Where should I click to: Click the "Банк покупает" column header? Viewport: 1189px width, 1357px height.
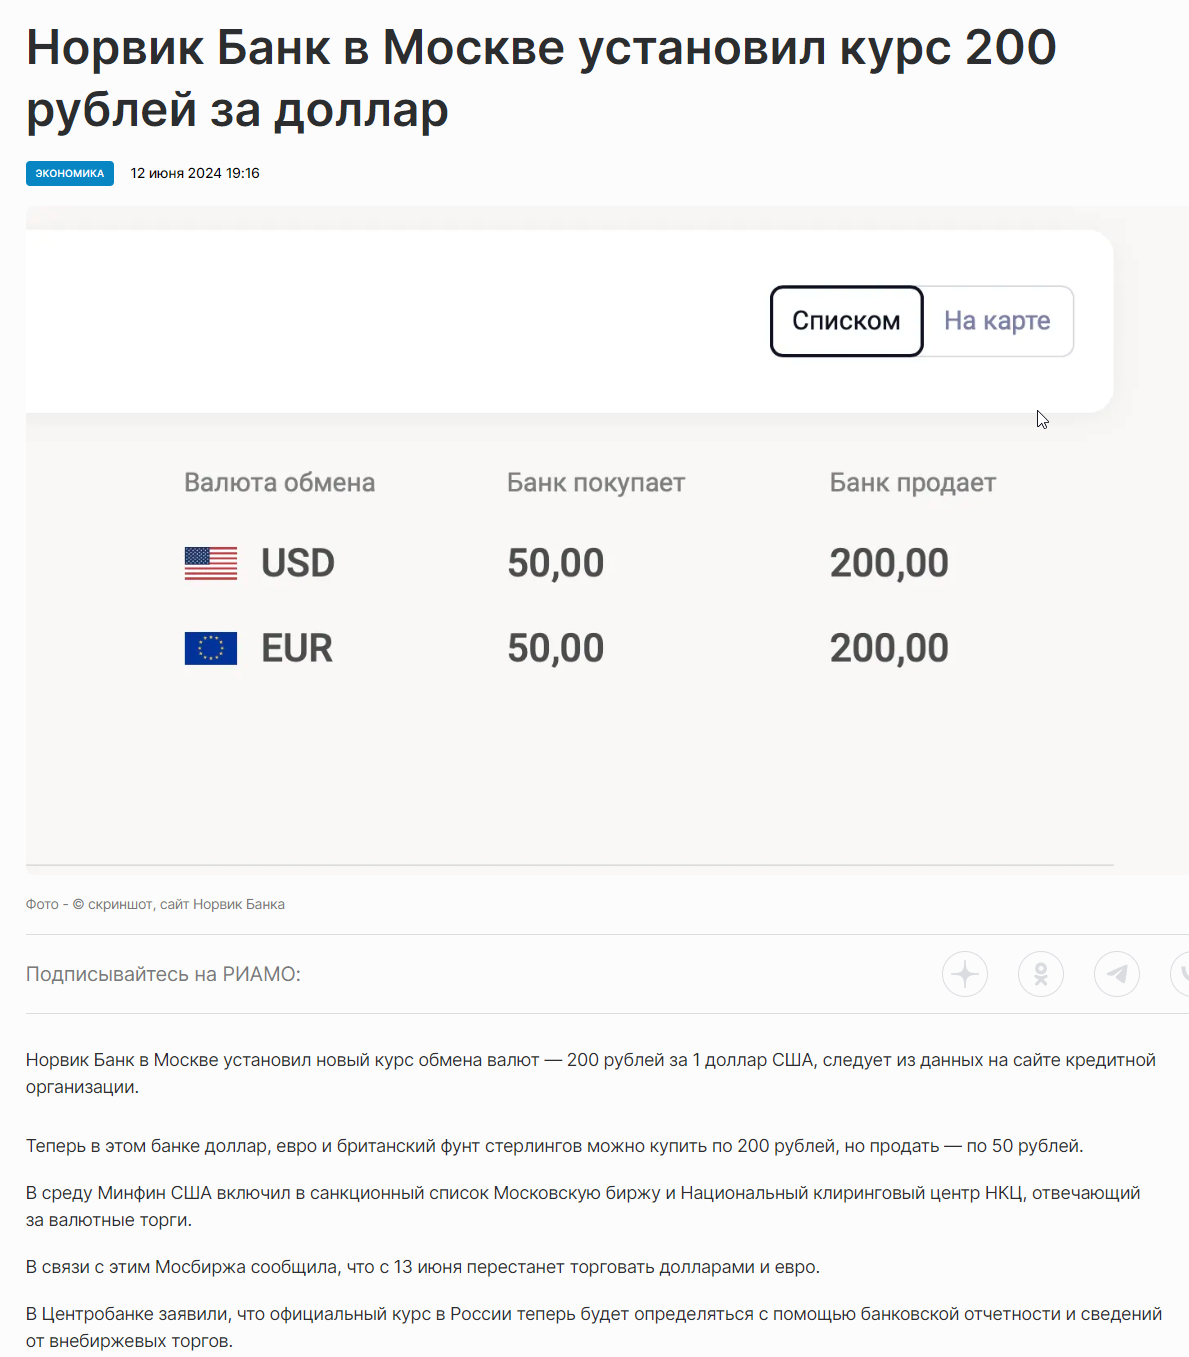(595, 483)
